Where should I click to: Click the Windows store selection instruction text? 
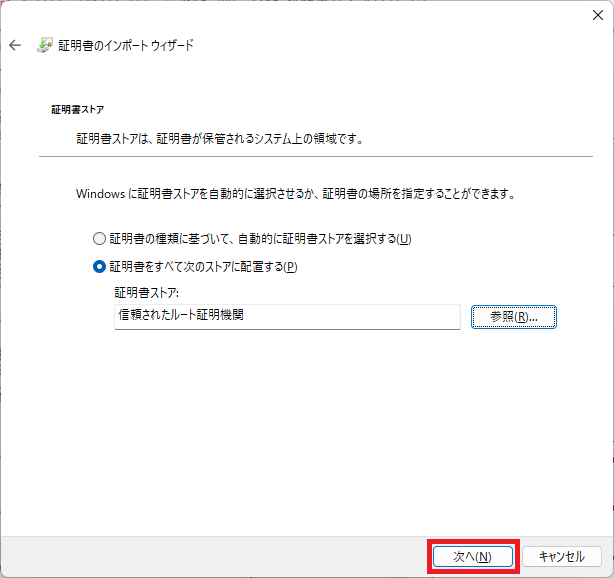(296, 193)
